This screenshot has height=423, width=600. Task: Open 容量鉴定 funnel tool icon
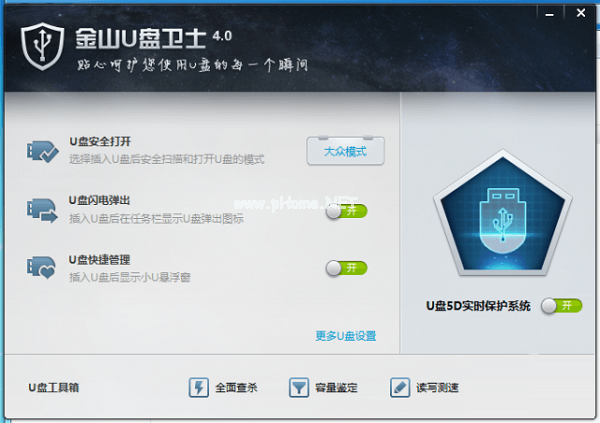[x=299, y=387]
